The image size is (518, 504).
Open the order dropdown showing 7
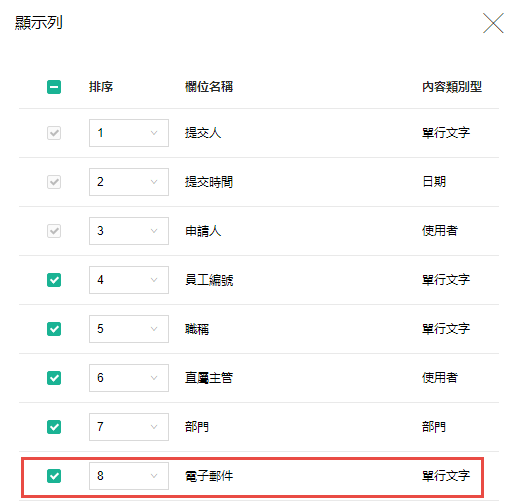tap(129, 427)
